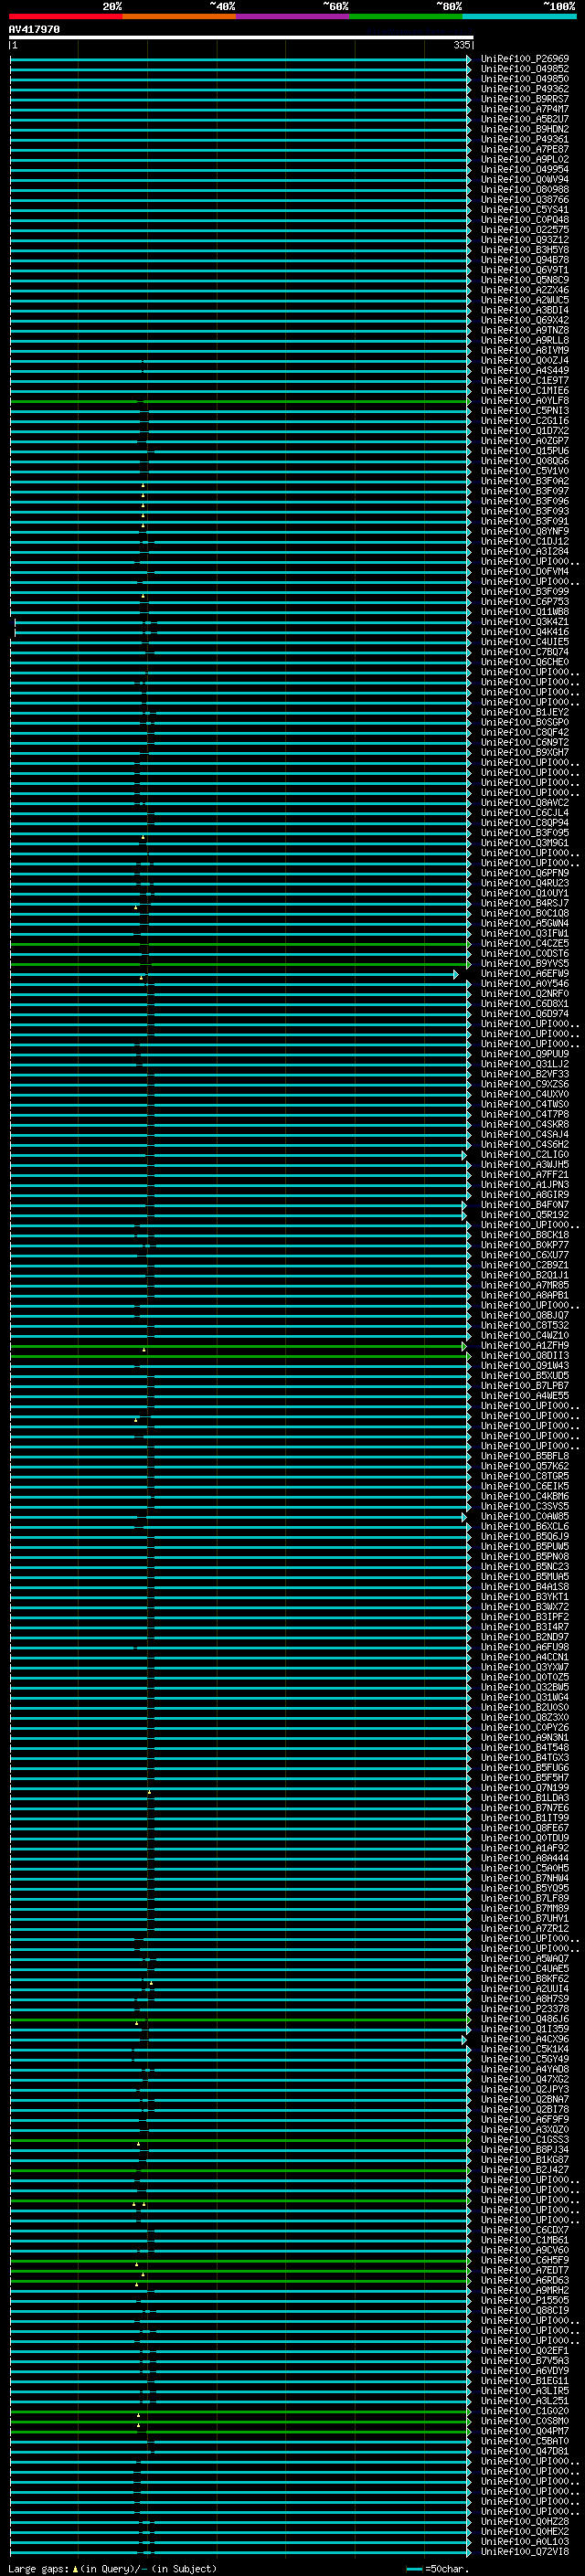Click the UniRef100_Q0HZ28 entry
Image resolution: width=585 pixels, height=2576 pixels.
525,2522
